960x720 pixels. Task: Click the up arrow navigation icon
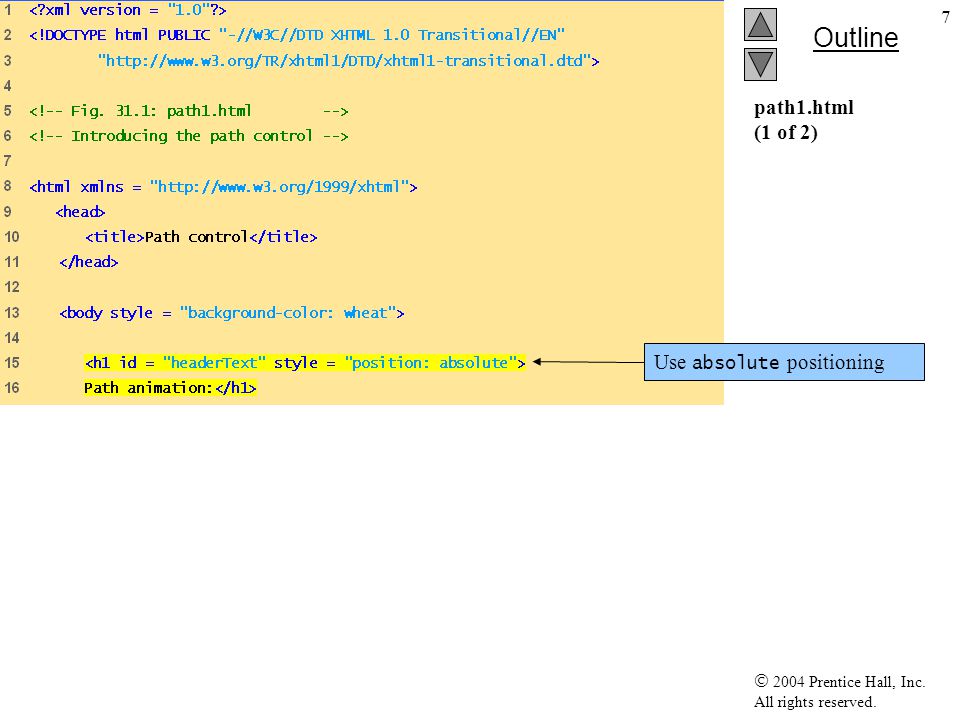pos(760,24)
